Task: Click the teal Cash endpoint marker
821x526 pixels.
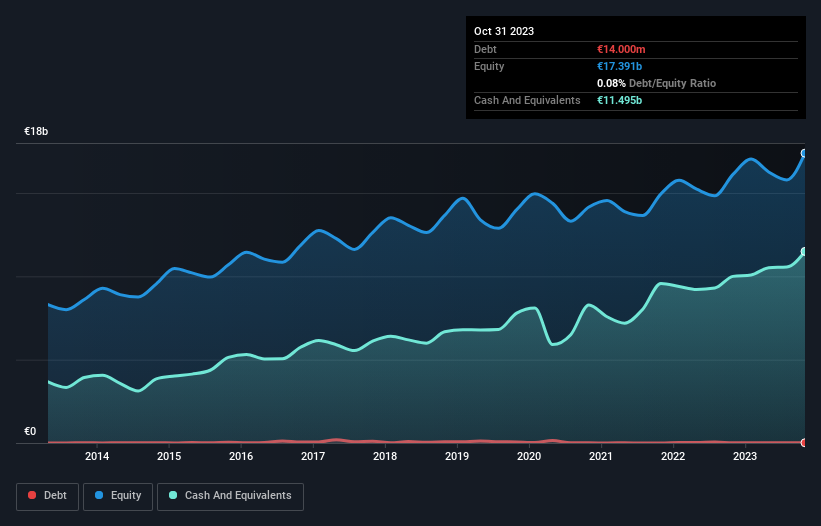Action: 804,252
